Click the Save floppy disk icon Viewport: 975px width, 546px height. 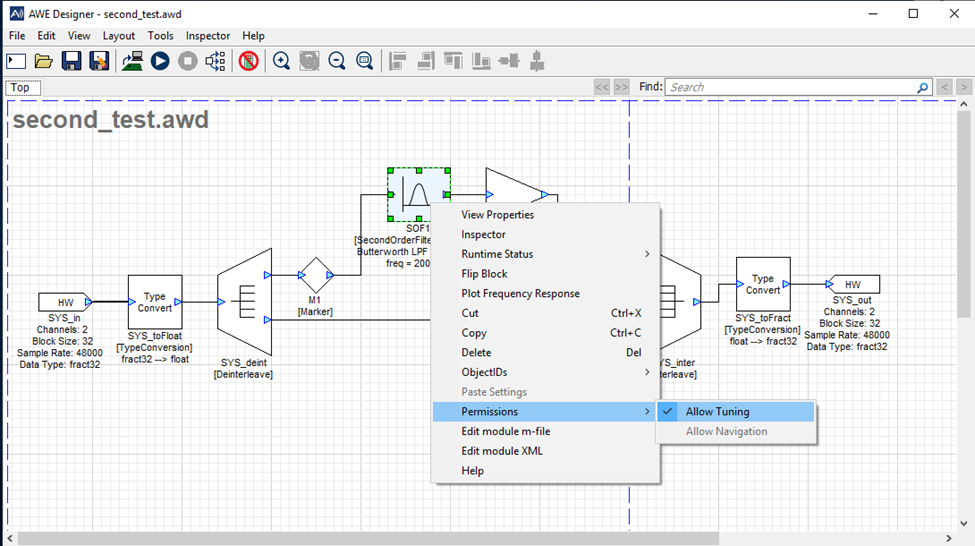pos(71,61)
